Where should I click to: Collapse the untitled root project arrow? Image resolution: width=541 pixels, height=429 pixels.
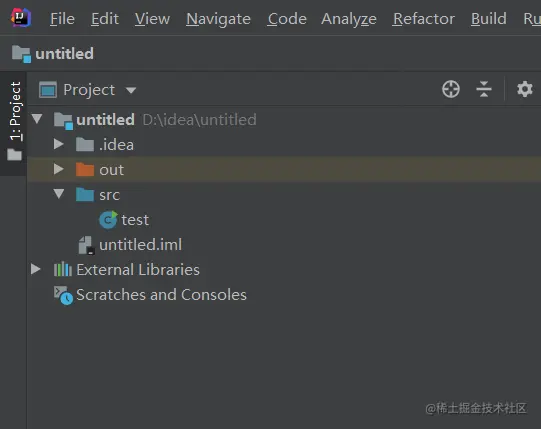(37, 119)
